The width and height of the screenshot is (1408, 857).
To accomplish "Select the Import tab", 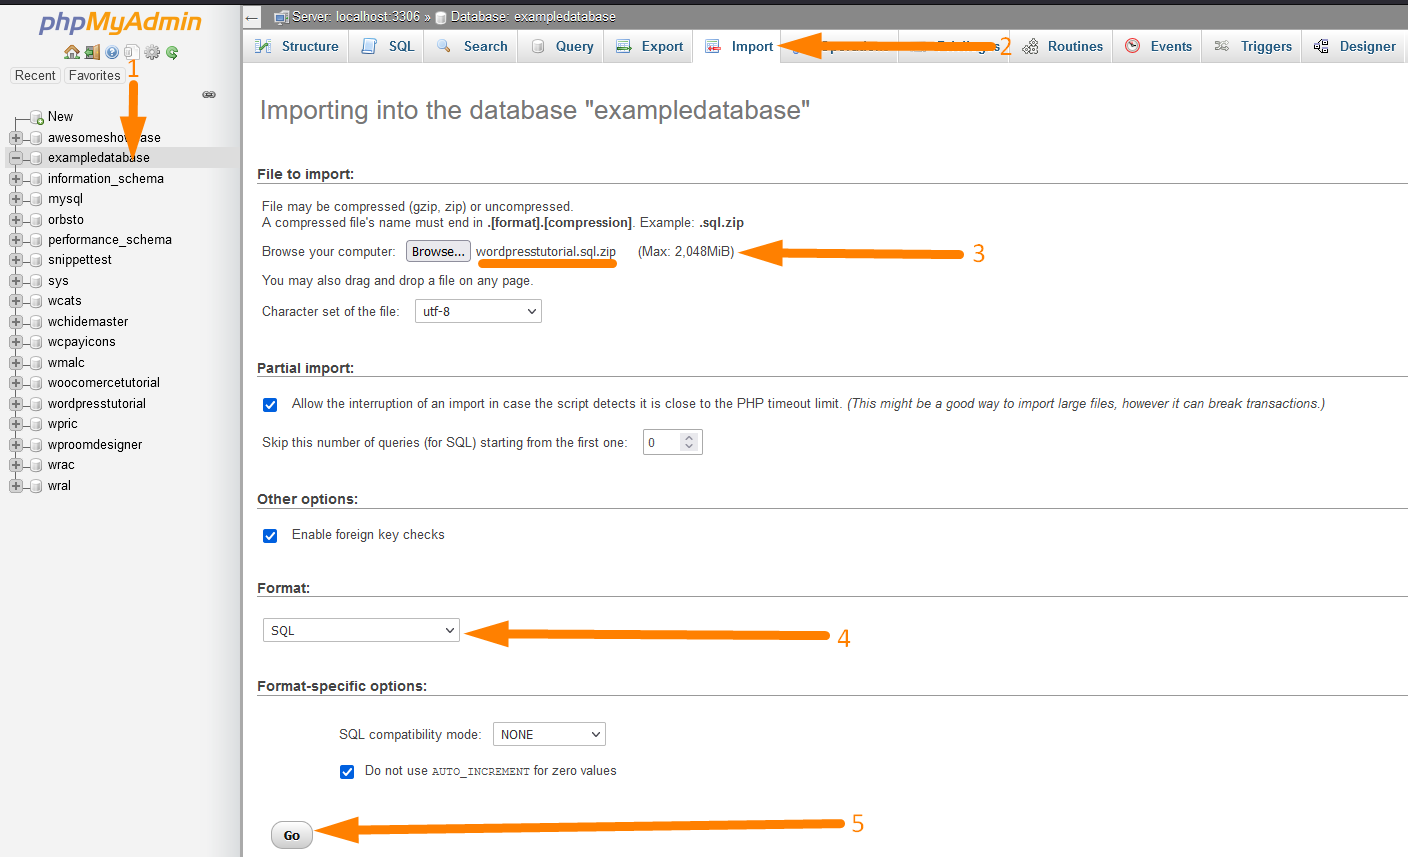I will 738,46.
